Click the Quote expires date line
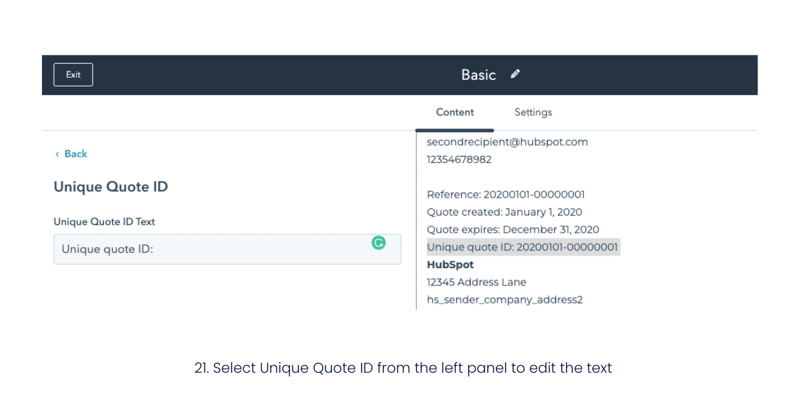The height and width of the screenshot is (418, 800). point(513,230)
